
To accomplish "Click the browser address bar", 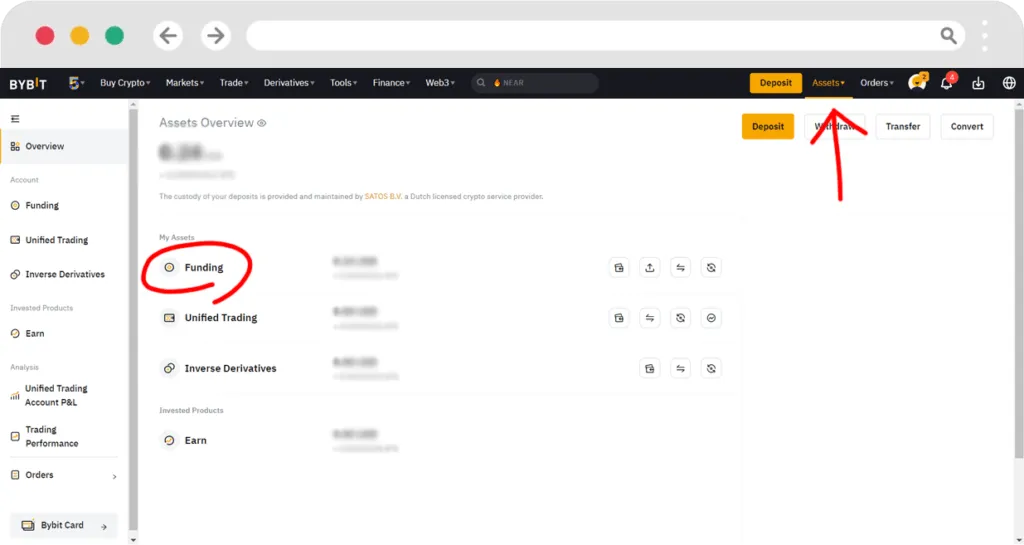I will [x=605, y=35].
